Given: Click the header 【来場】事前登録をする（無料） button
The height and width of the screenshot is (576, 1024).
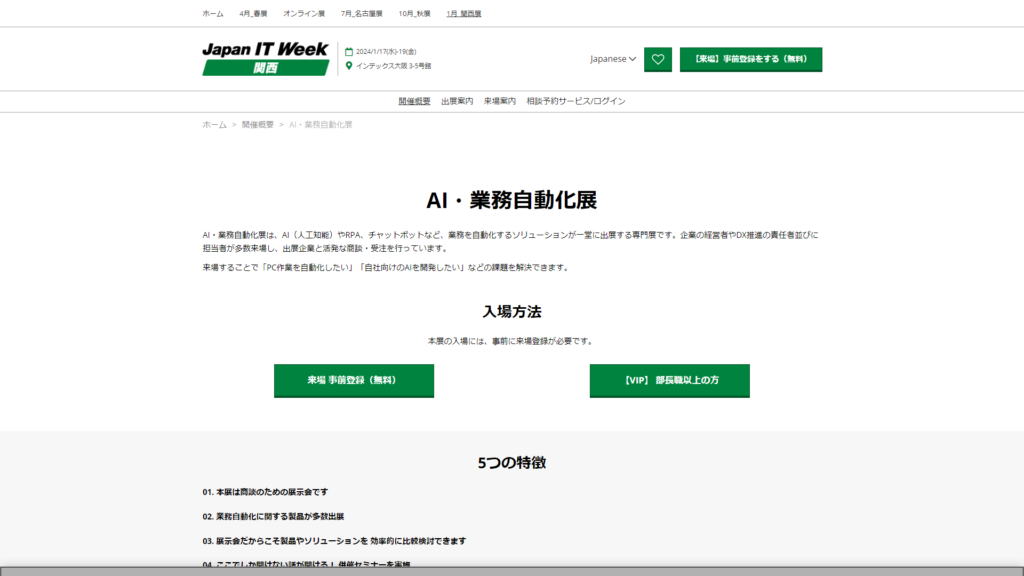Looking at the screenshot, I should coord(751,59).
